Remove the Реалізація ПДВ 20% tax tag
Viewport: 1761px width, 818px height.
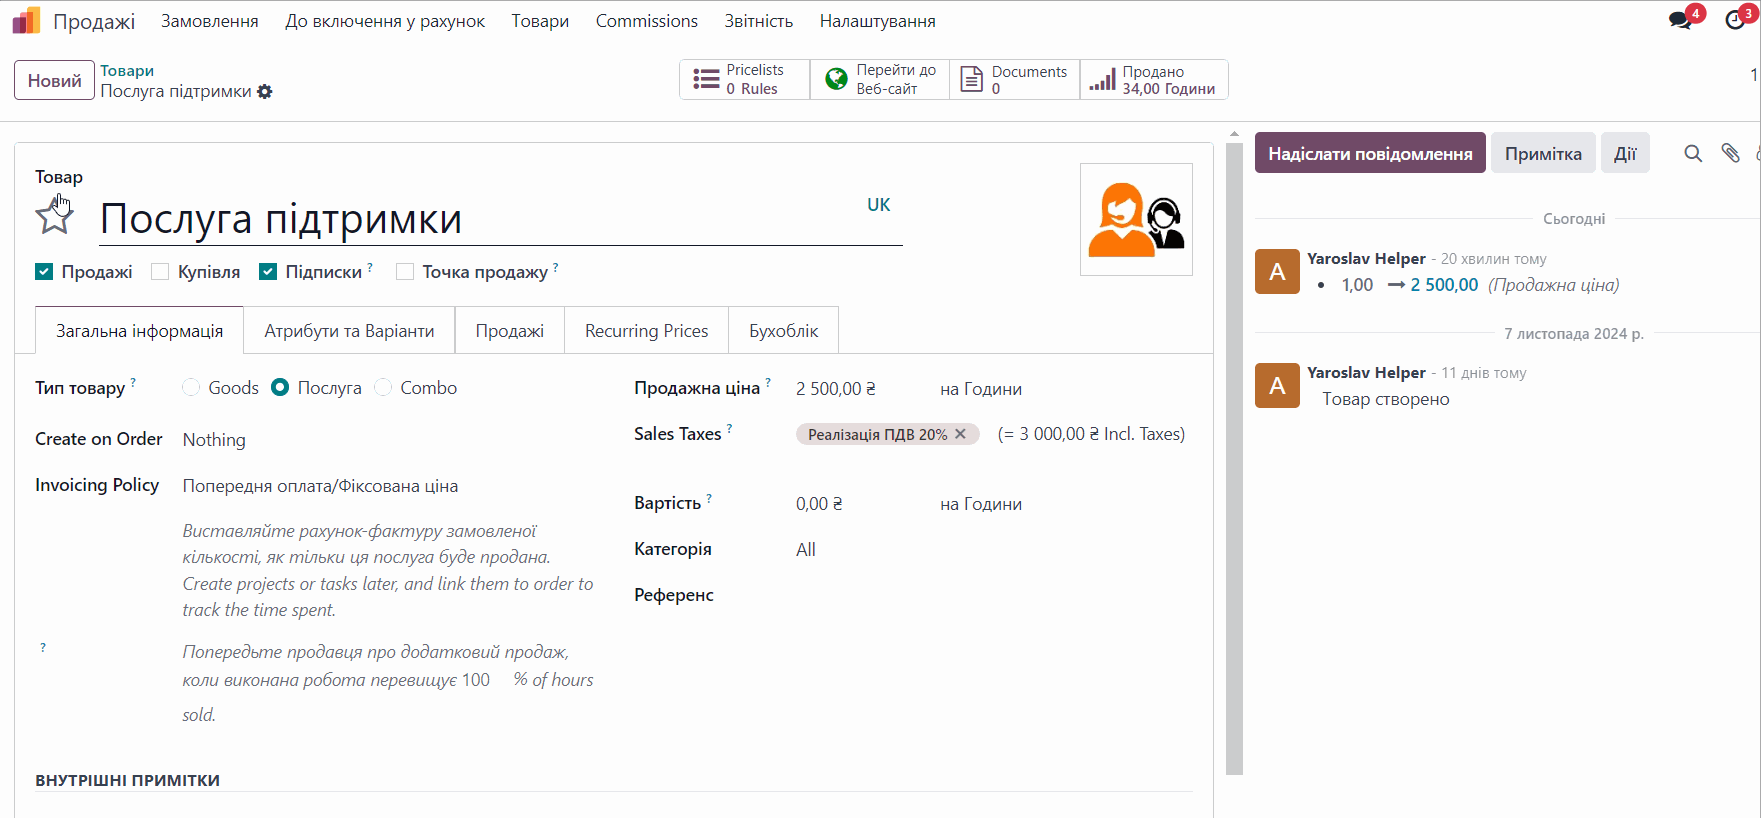tap(960, 434)
